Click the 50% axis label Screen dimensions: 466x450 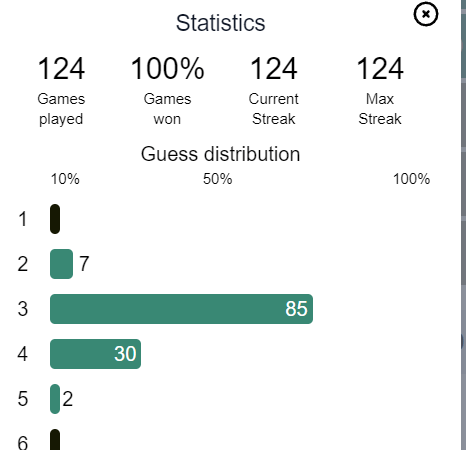click(217, 179)
